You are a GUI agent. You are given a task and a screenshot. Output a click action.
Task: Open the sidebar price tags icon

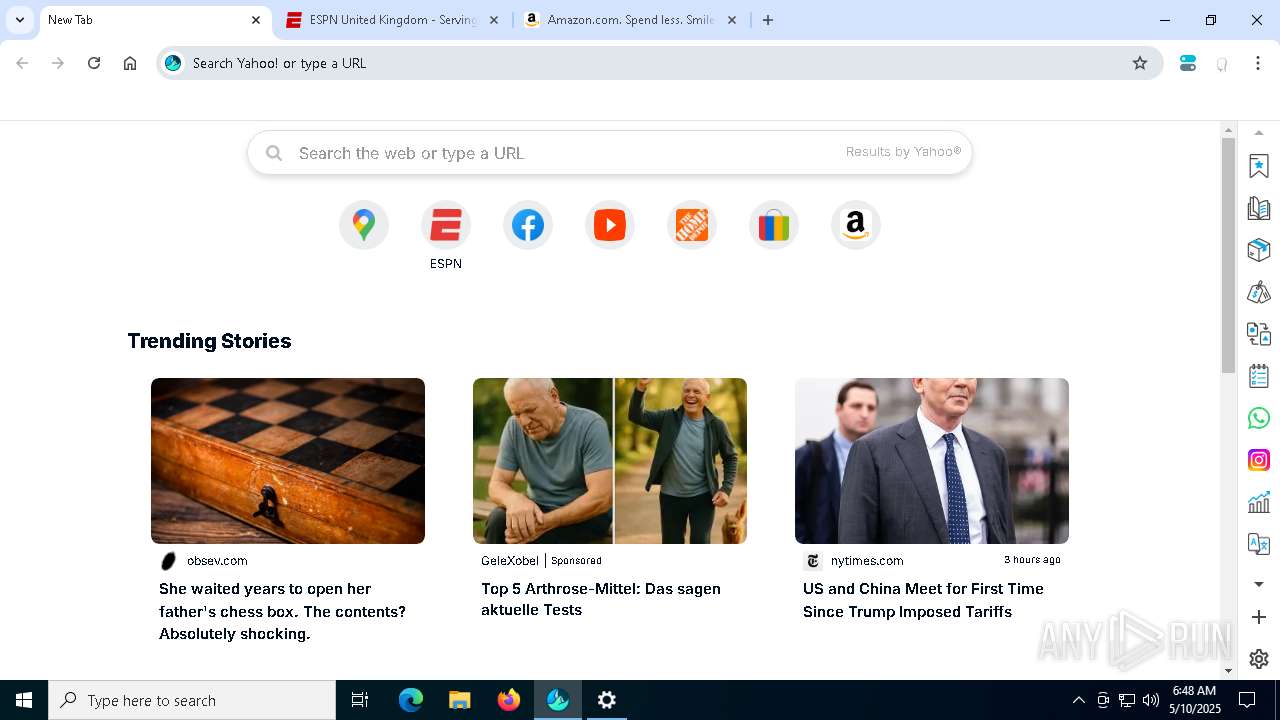(1259, 292)
